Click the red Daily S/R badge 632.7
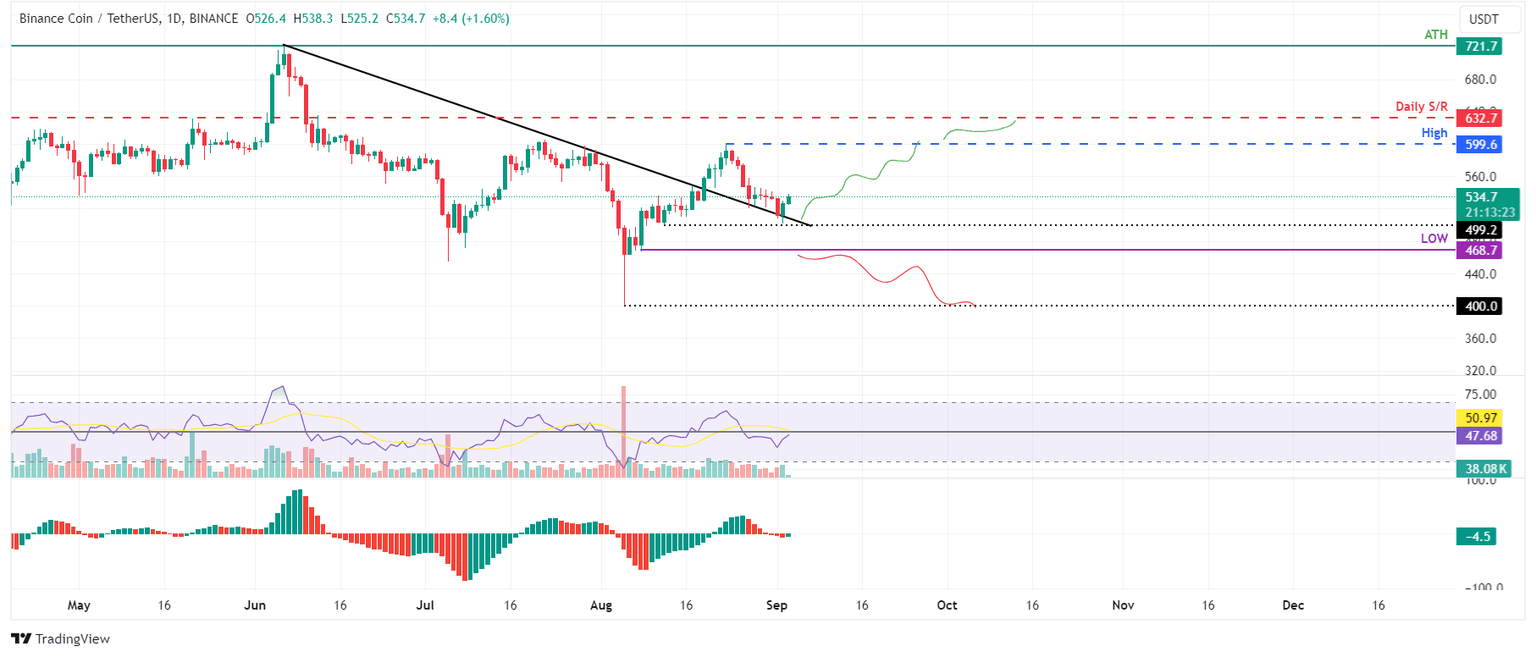 tap(1479, 118)
